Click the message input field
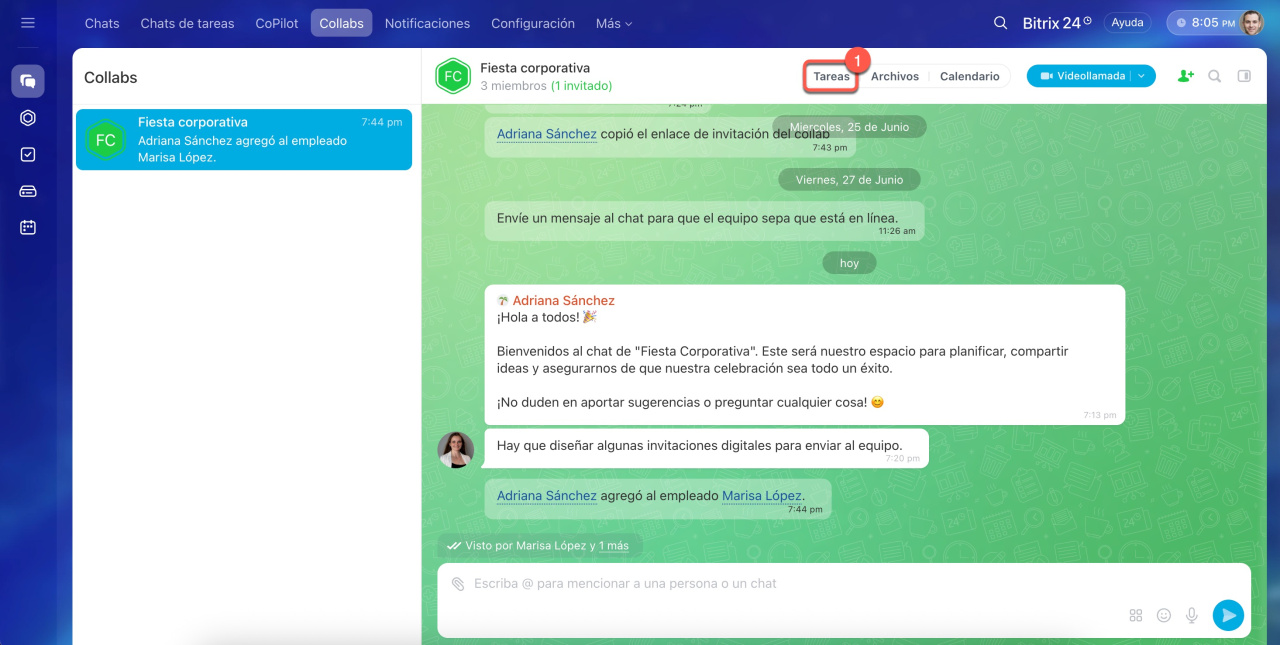The height and width of the screenshot is (645, 1280). point(780,584)
